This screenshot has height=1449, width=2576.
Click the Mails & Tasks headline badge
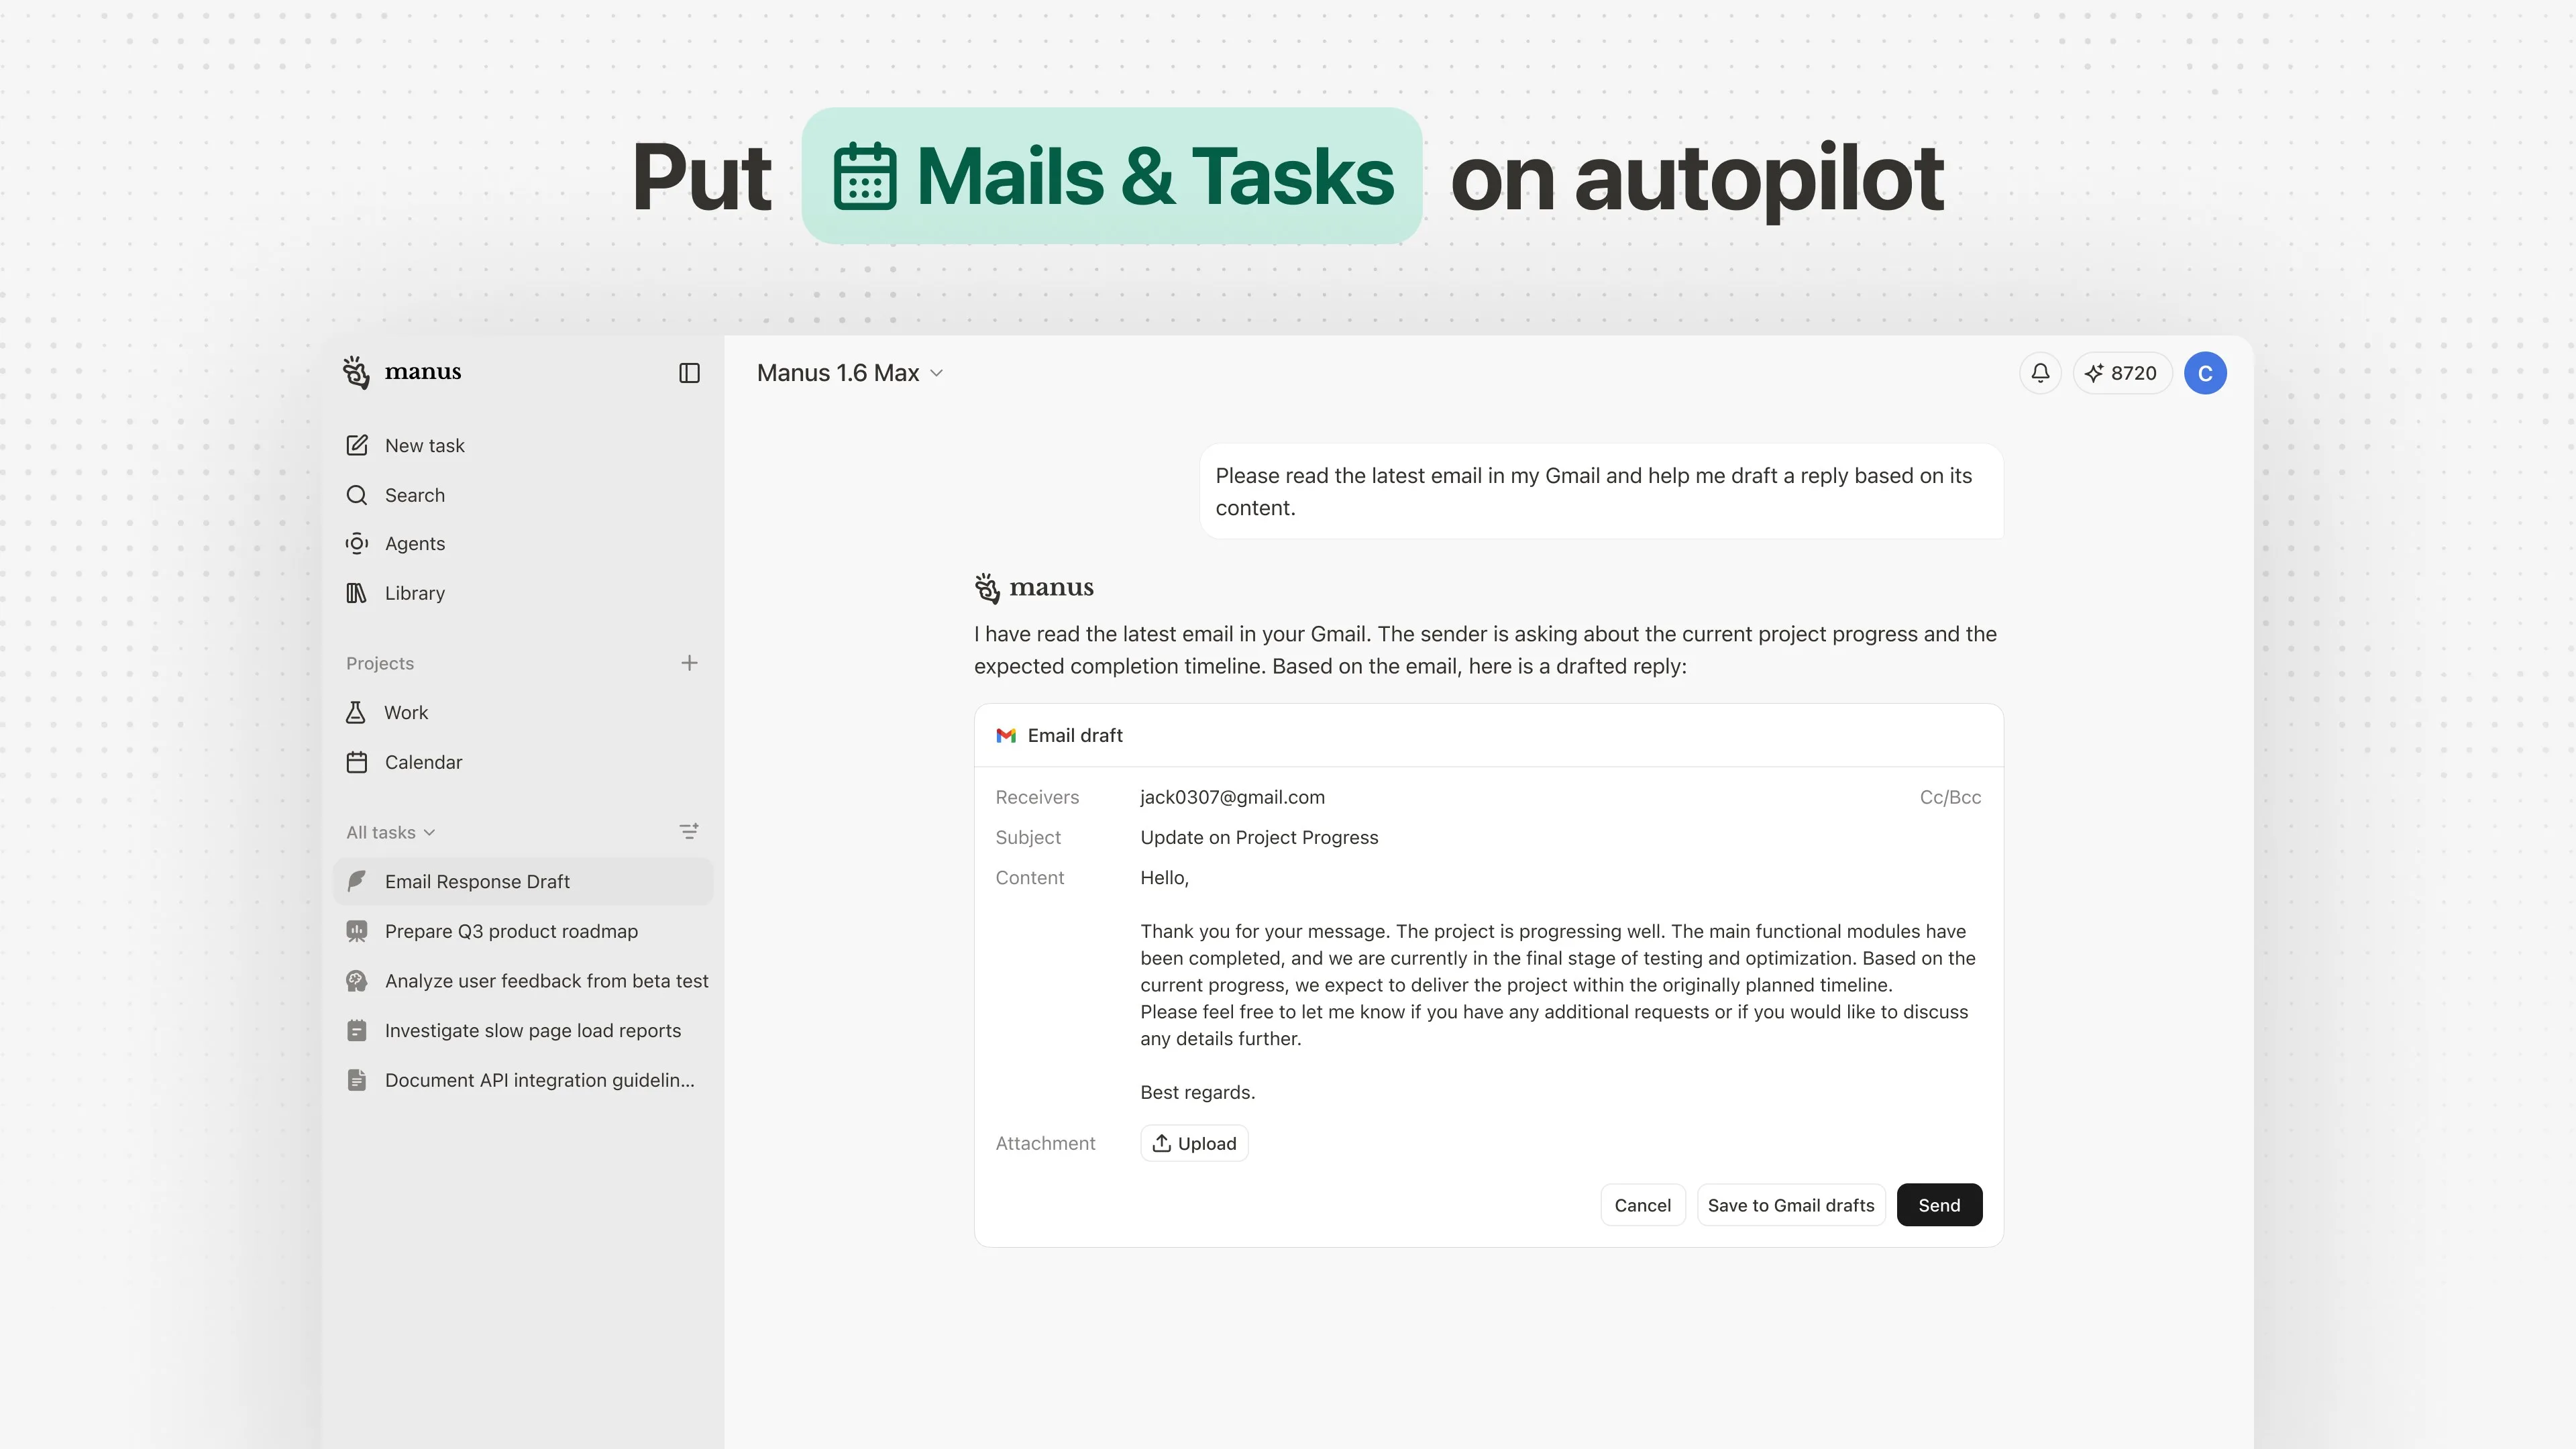click(x=1112, y=176)
